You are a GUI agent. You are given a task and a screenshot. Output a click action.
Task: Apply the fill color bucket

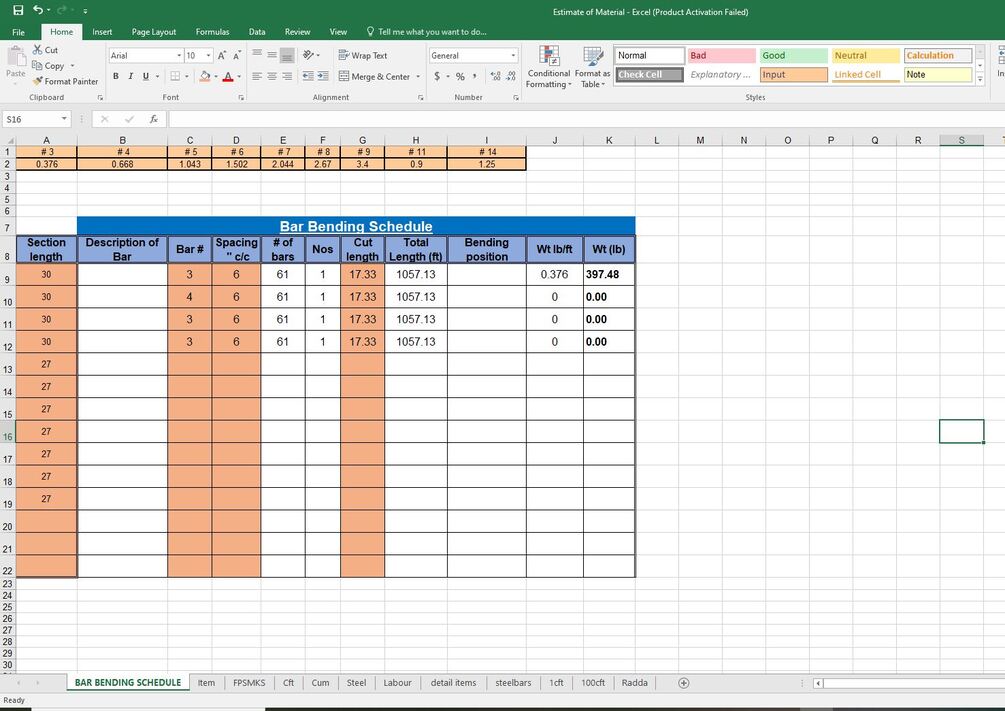coord(204,76)
